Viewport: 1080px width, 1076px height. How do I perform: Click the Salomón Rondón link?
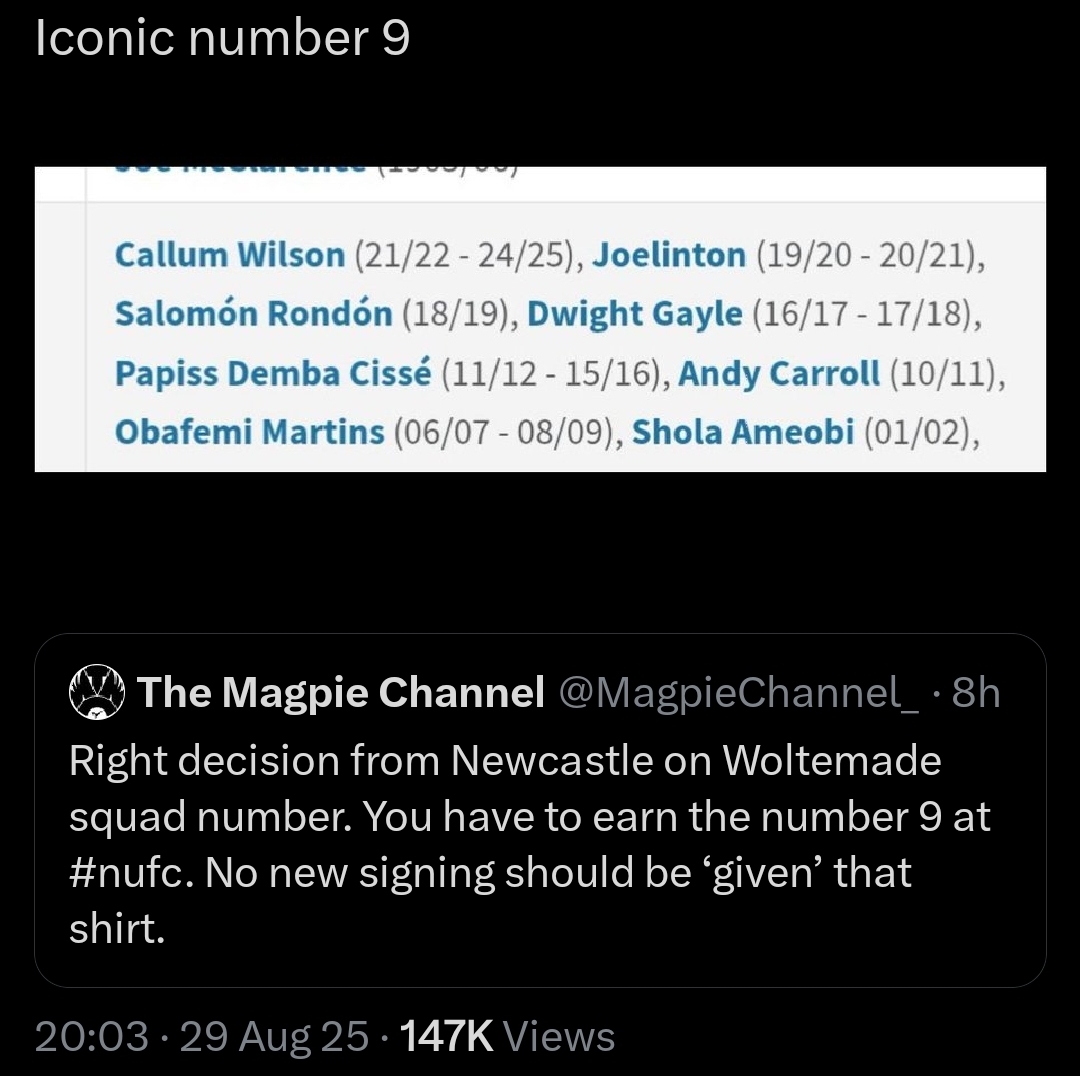pyautogui.click(x=253, y=313)
